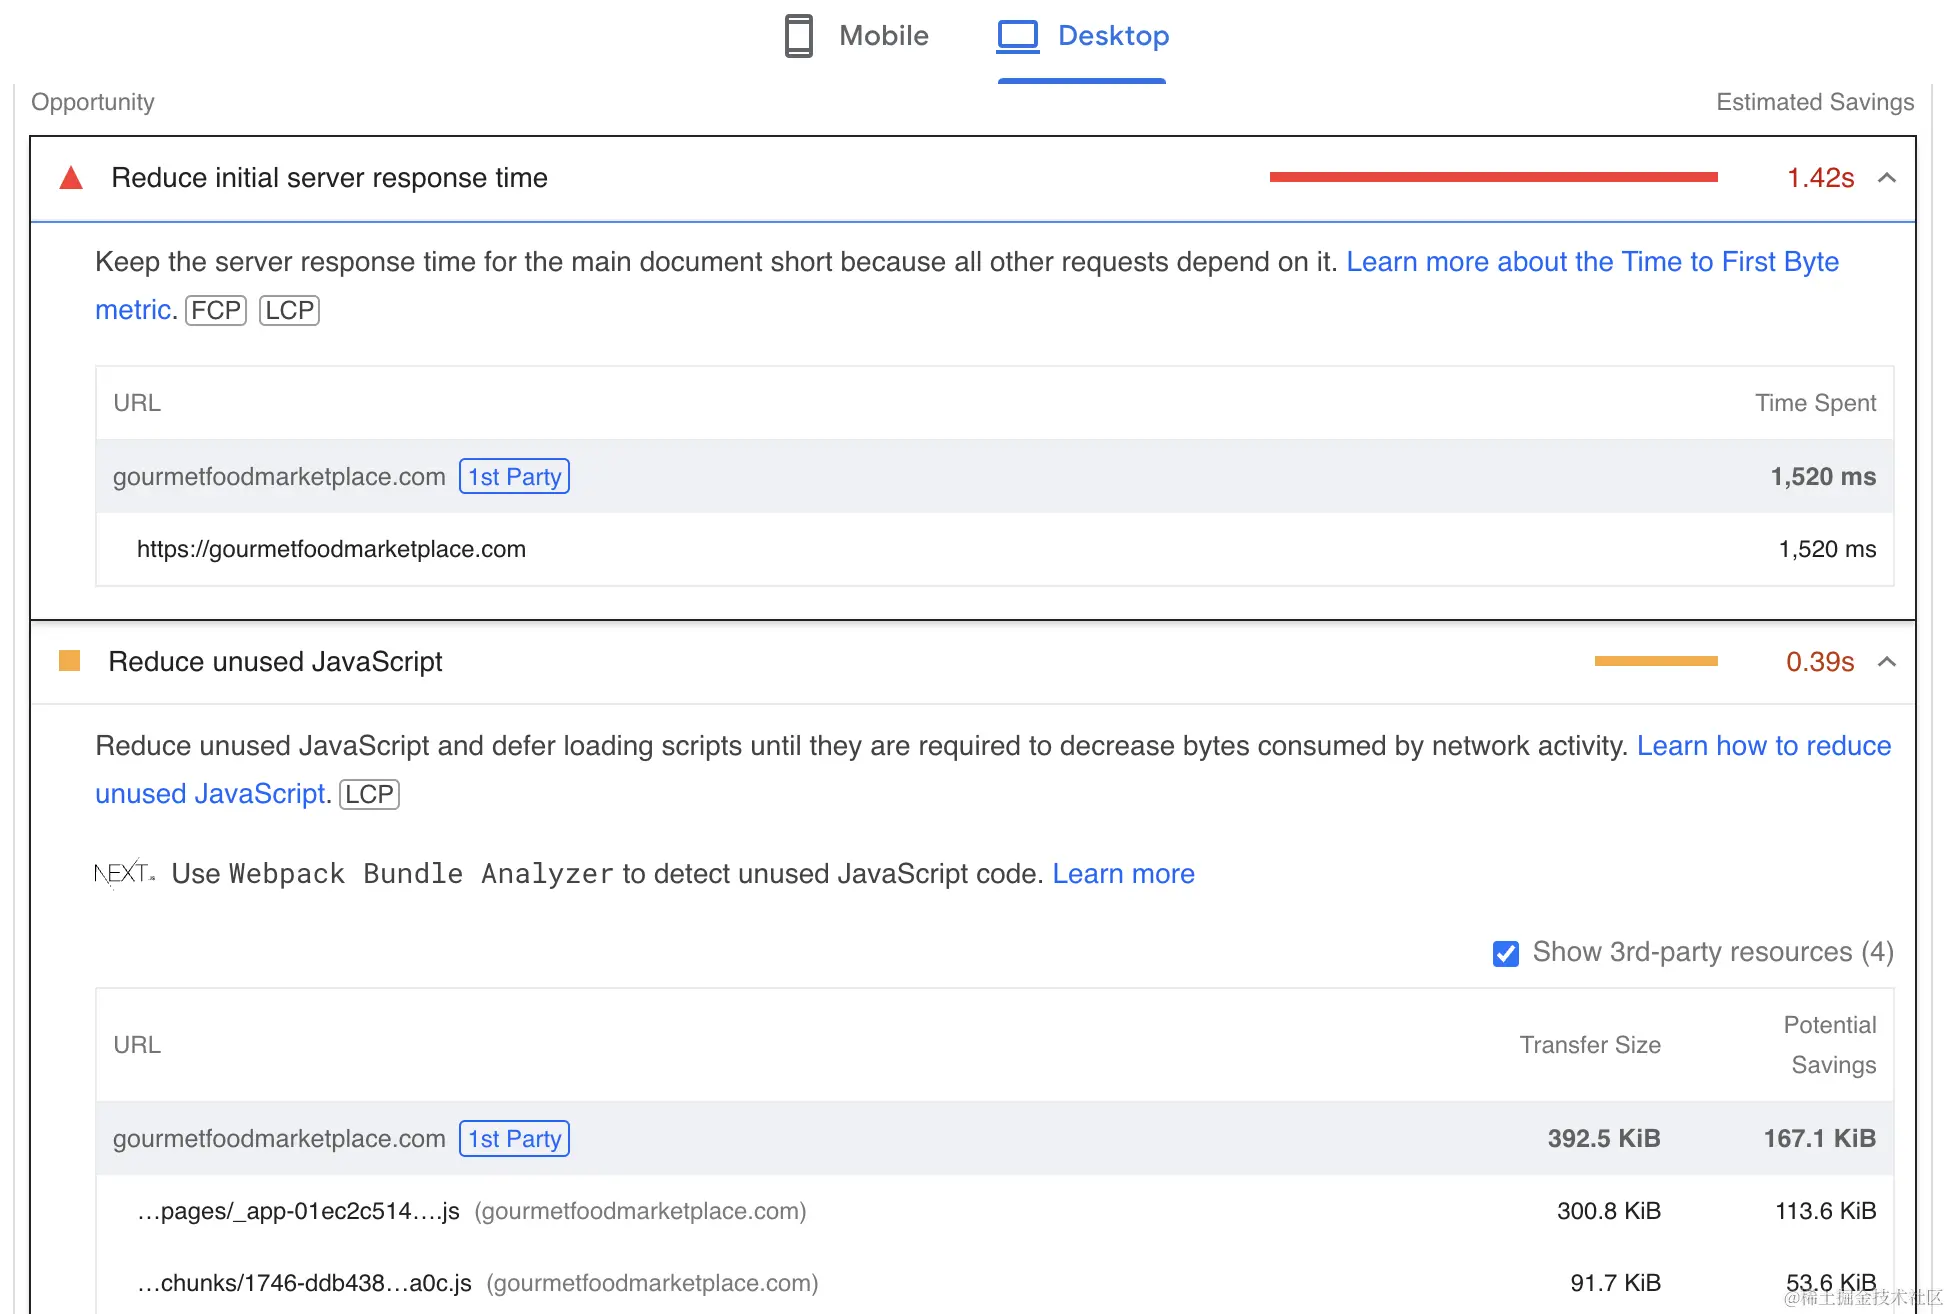Click the Reduce unused JavaScript audit title
The image size is (1950, 1314).
point(275,662)
